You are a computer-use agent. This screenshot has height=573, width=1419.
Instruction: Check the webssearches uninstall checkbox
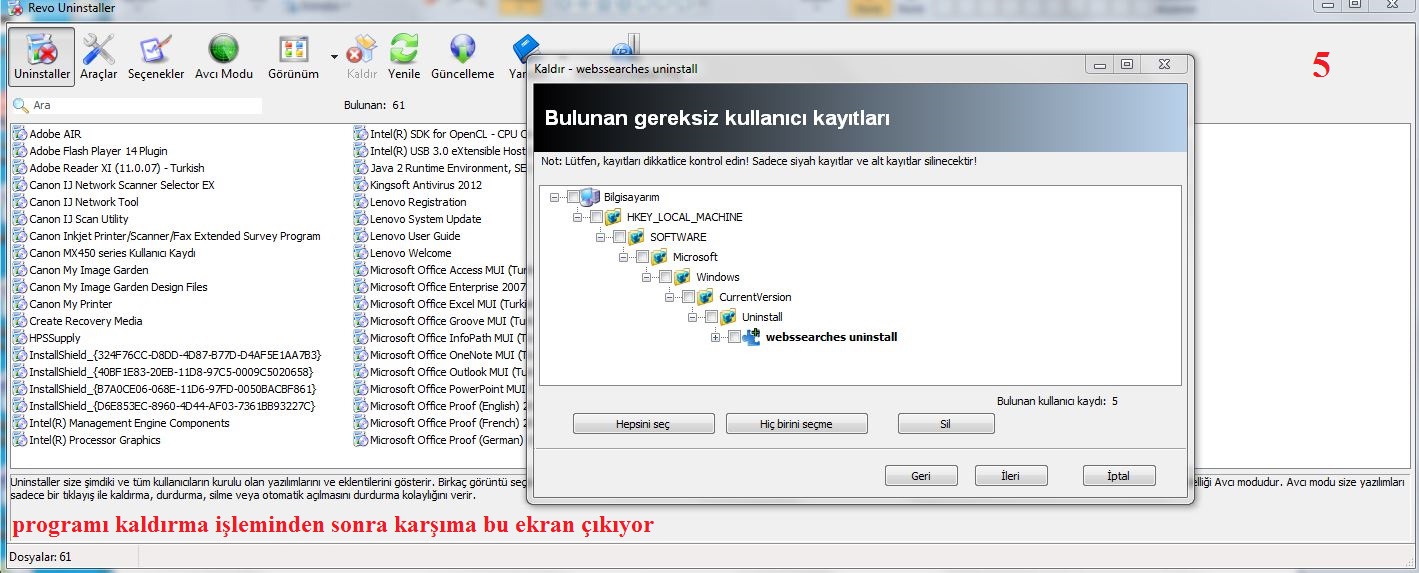735,337
